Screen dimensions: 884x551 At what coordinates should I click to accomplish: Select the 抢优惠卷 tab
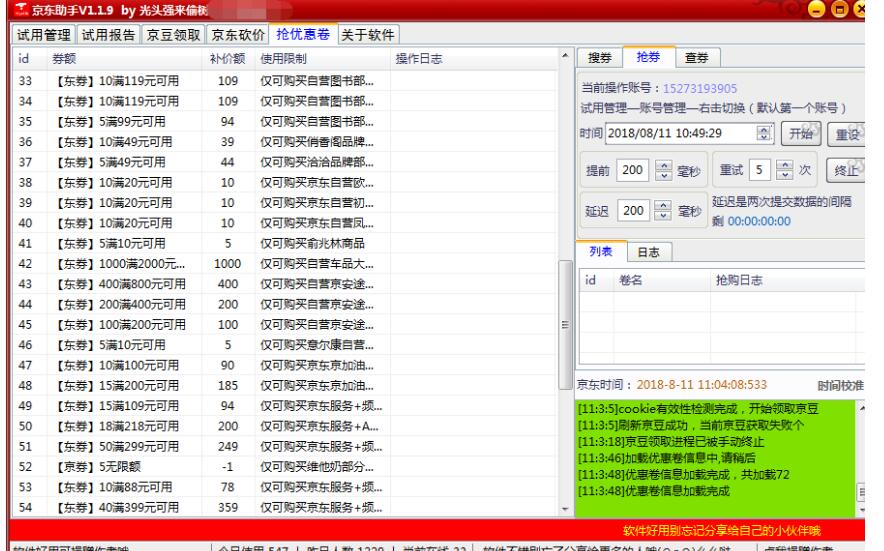click(x=303, y=34)
